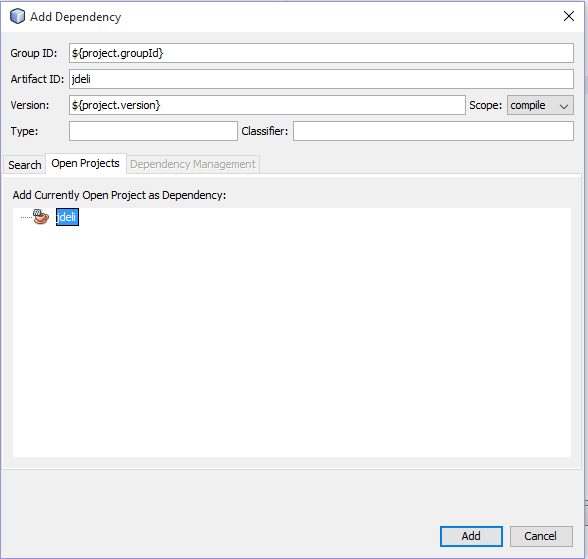Click blank area of open projects list
The image size is (588, 559).
(292, 337)
